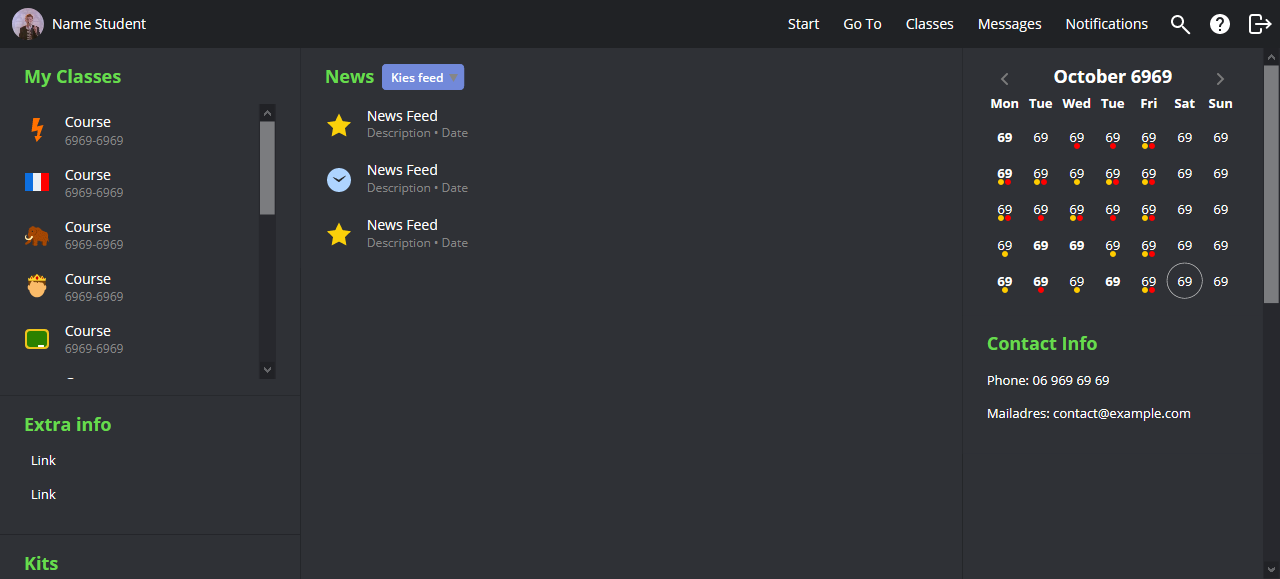Go to the previous month with the left chevron

pos(1004,78)
